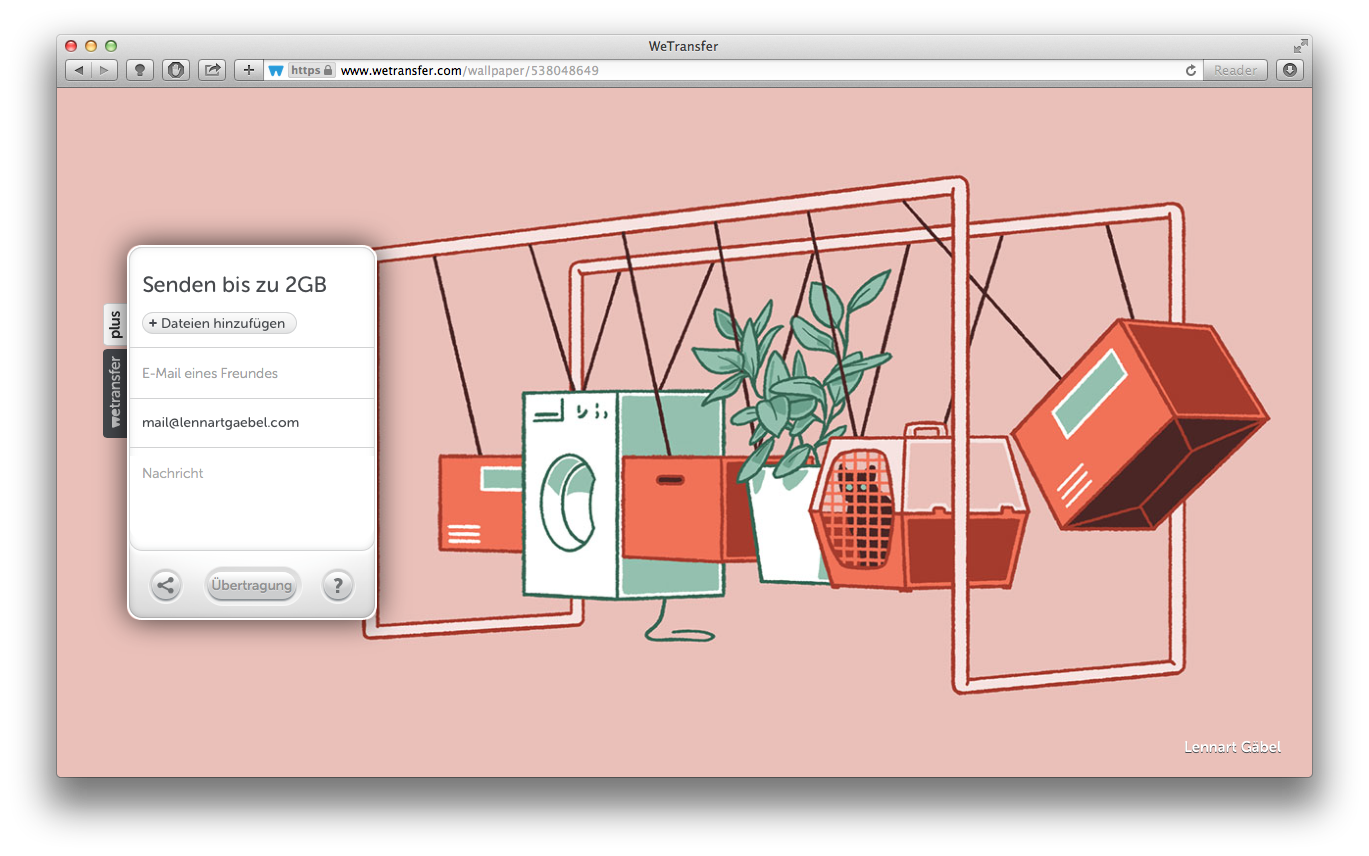
Task: Click the https lock indicator
Action: click(x=312, y=71)
